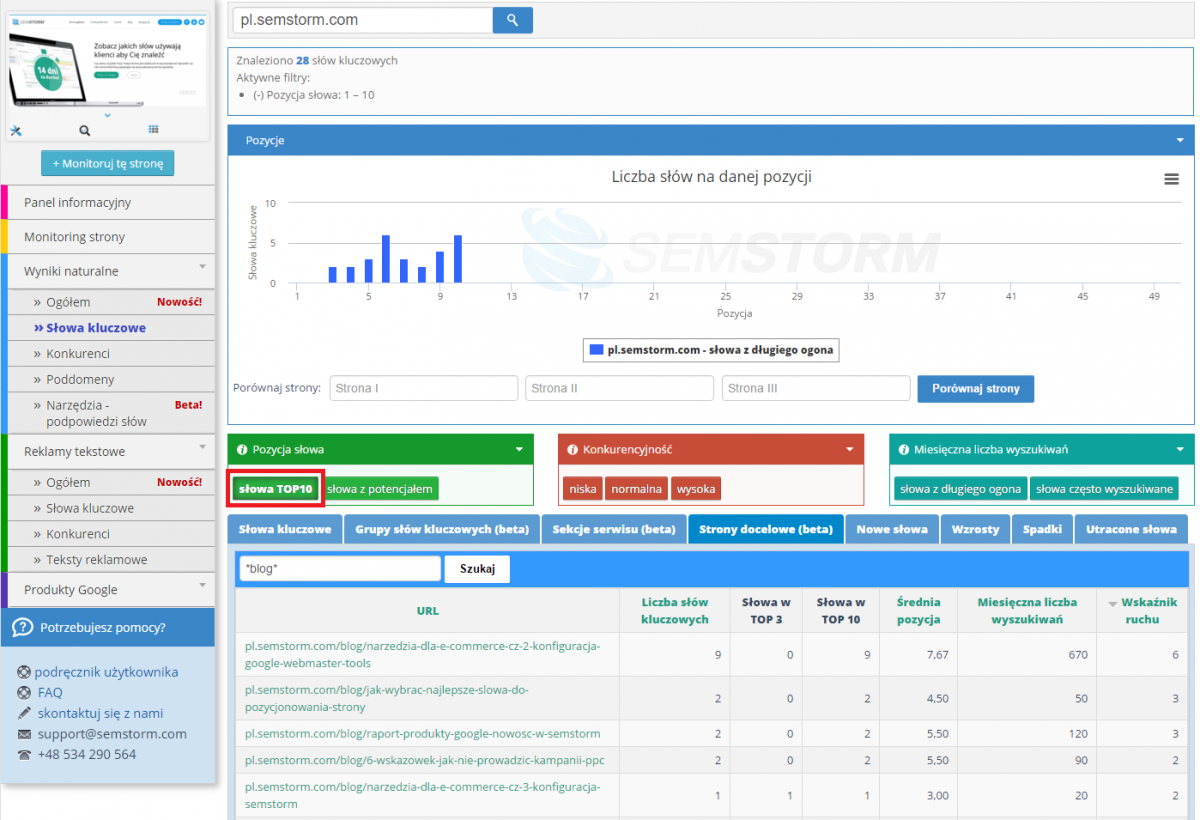Click the Strona II comparison field

pyautogui.click(x=619, y=388)
